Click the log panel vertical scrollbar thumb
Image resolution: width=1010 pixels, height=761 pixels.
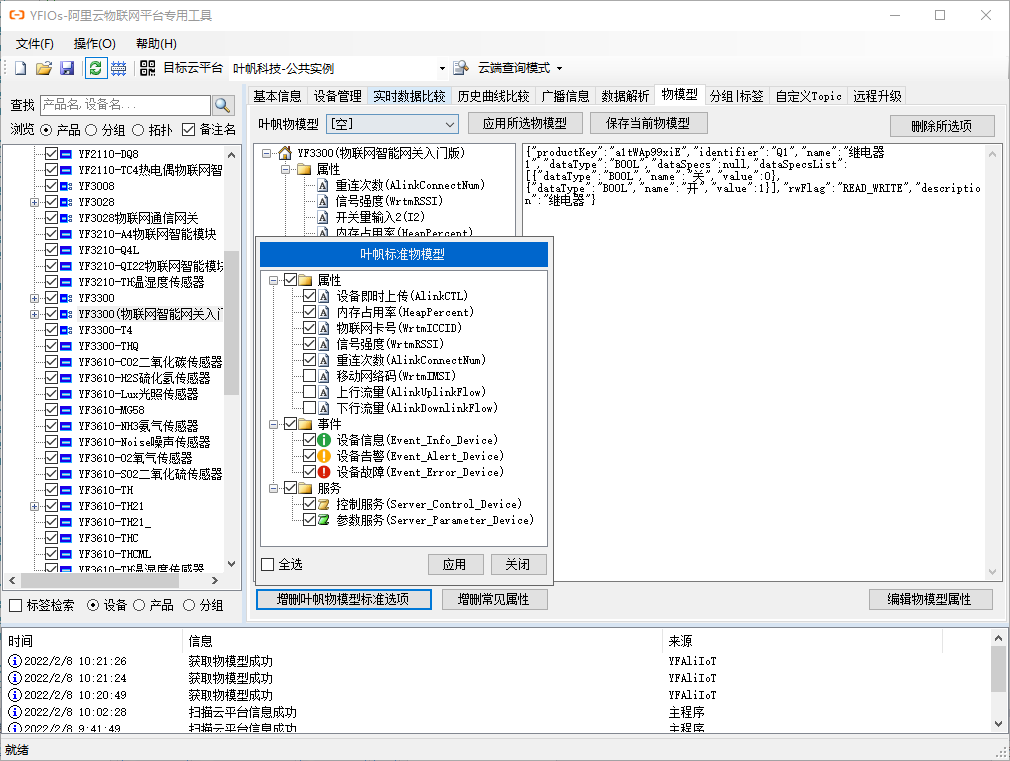(x=998, y=669)
